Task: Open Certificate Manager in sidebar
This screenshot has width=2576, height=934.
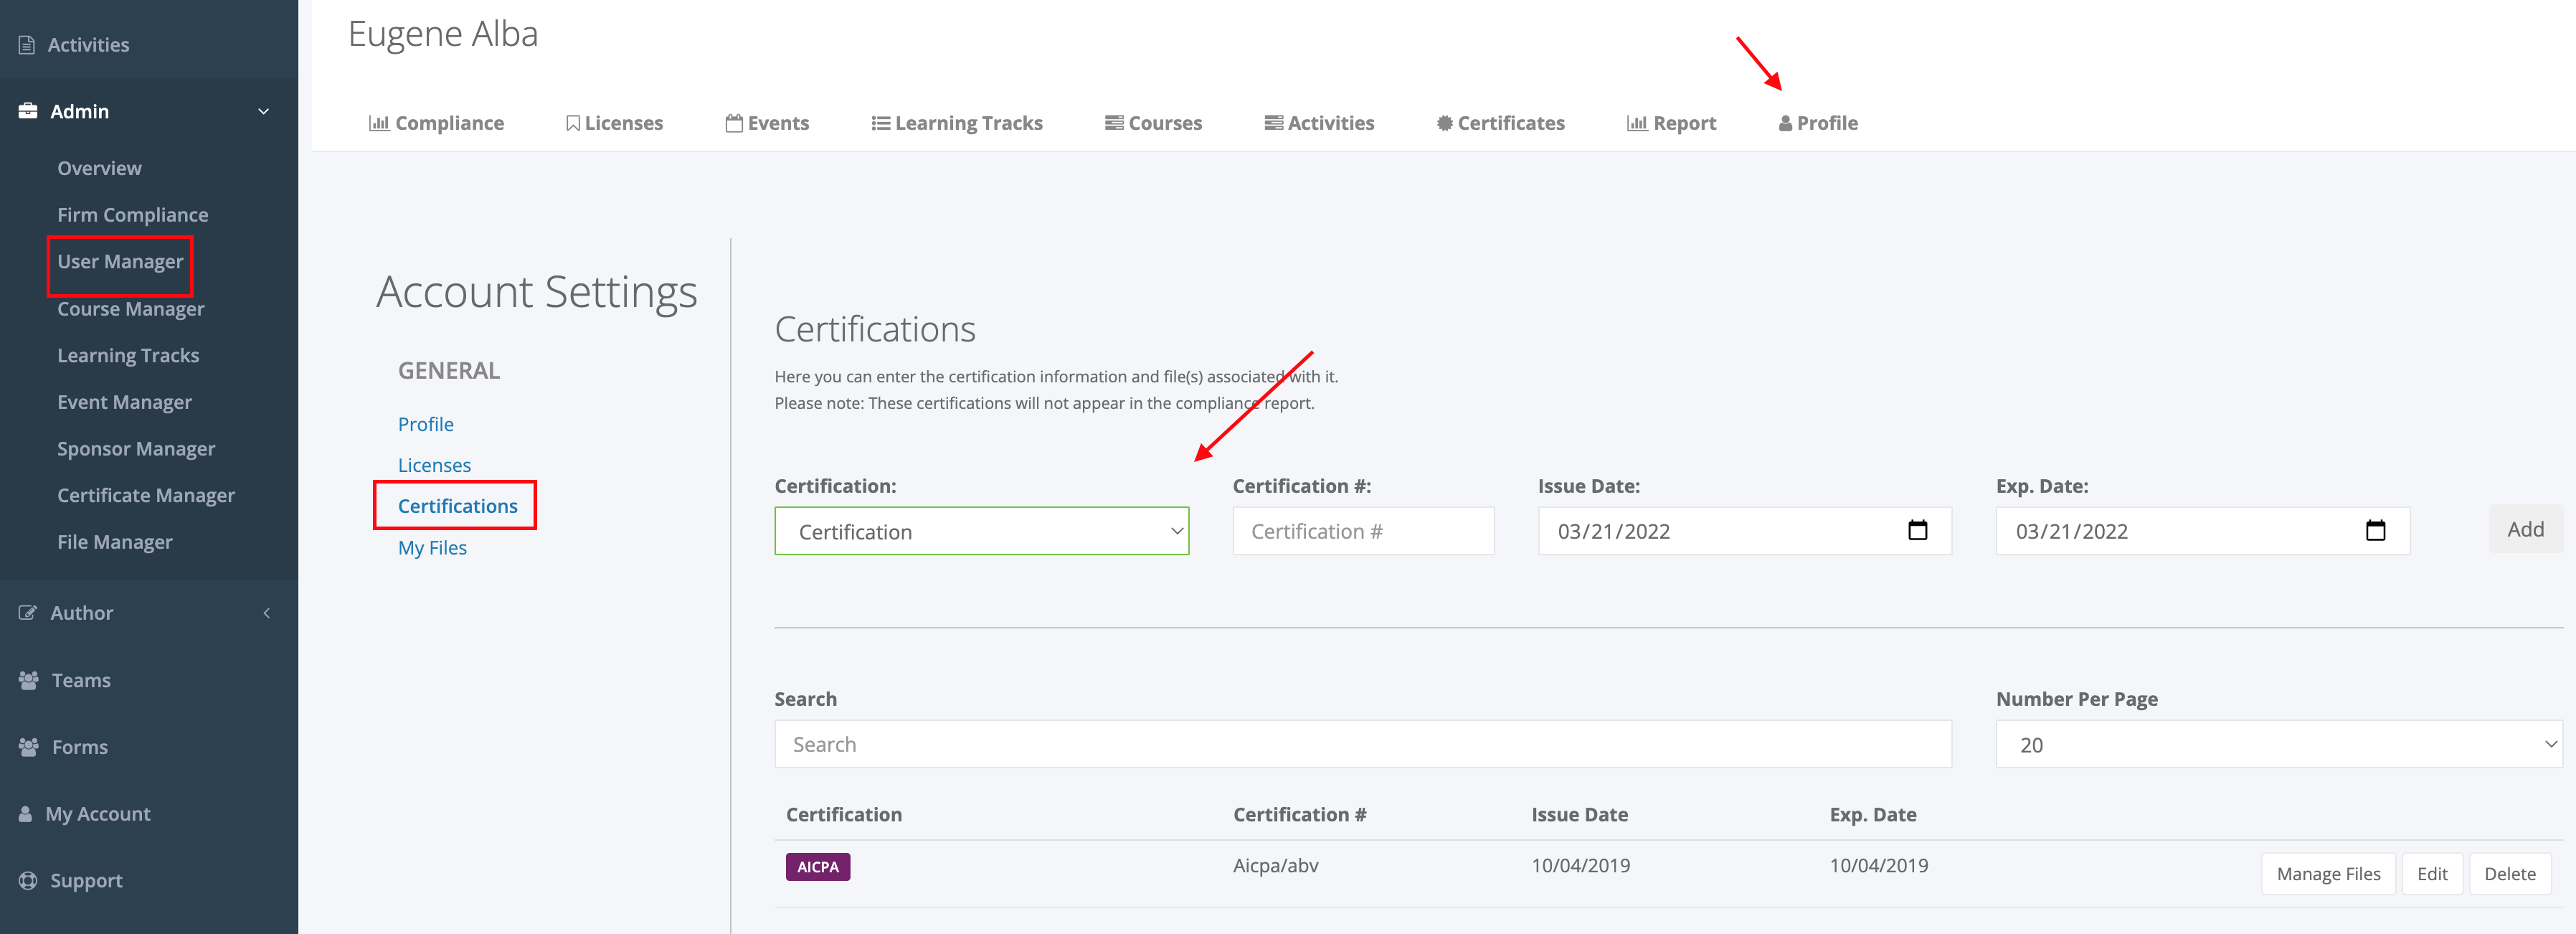Action: pos(146,495)
